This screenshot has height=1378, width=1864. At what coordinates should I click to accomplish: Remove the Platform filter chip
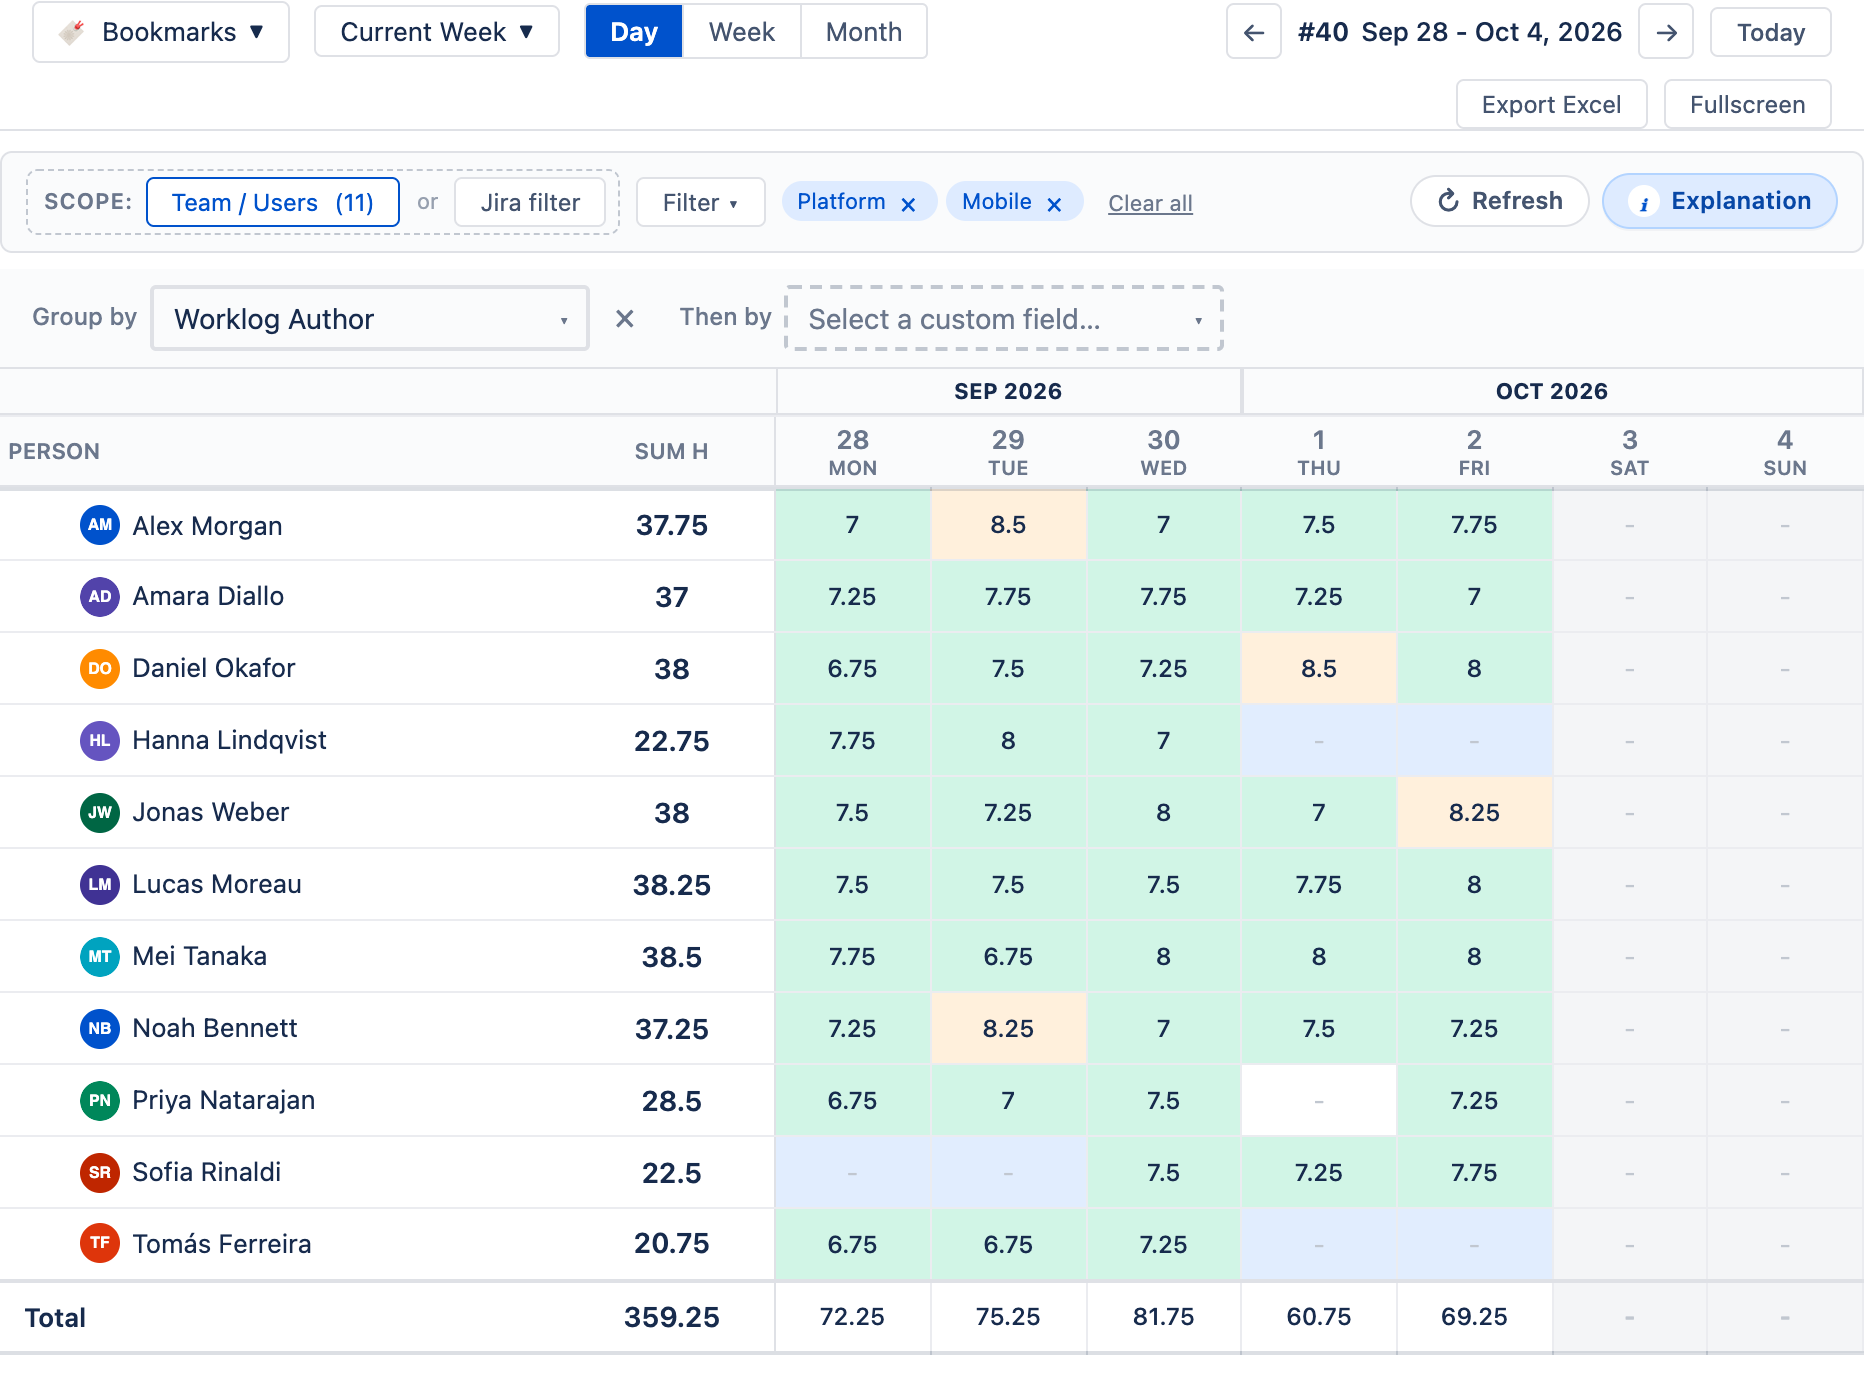click(x=908, y=204)
